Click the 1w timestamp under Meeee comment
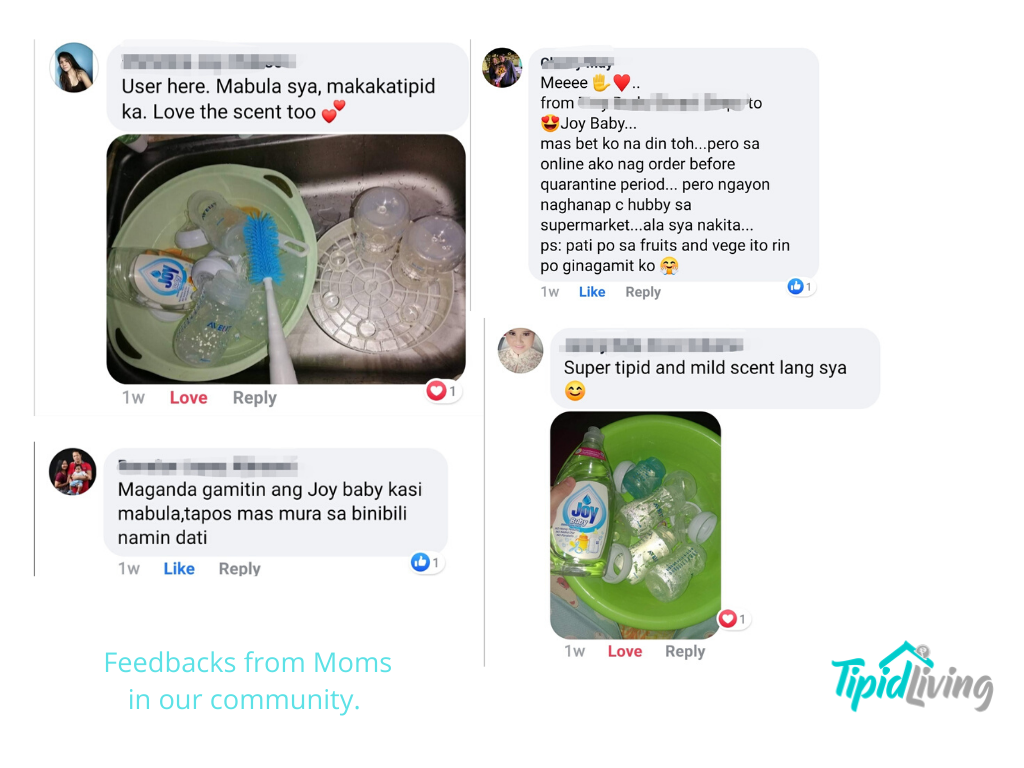 [x=550, y=292]
